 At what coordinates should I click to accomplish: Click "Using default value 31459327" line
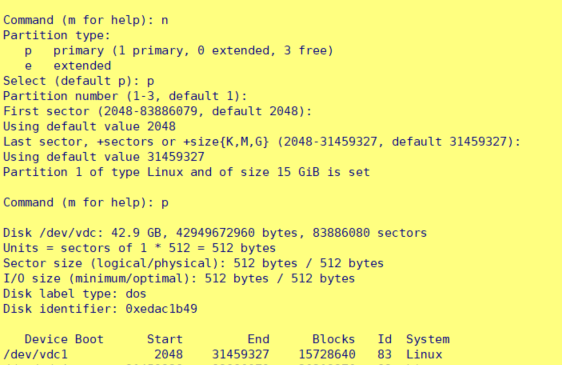tap(104, 157)
